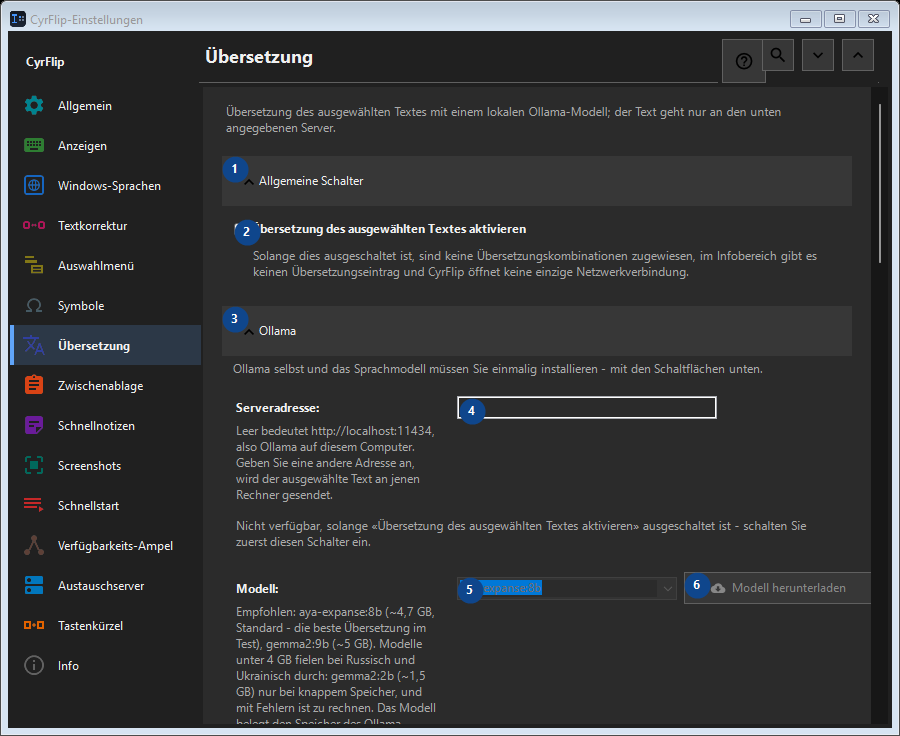Select the Verfügbarkeits-Ampel icon
The image size is (900, 736).
[34, 545]
